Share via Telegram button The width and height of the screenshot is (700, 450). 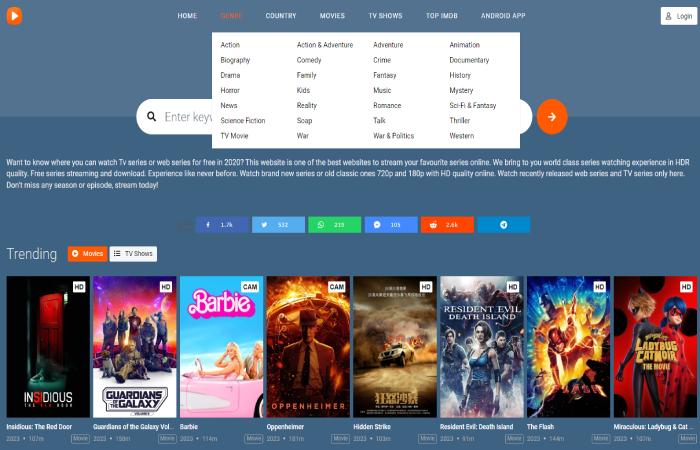(504, 225)
